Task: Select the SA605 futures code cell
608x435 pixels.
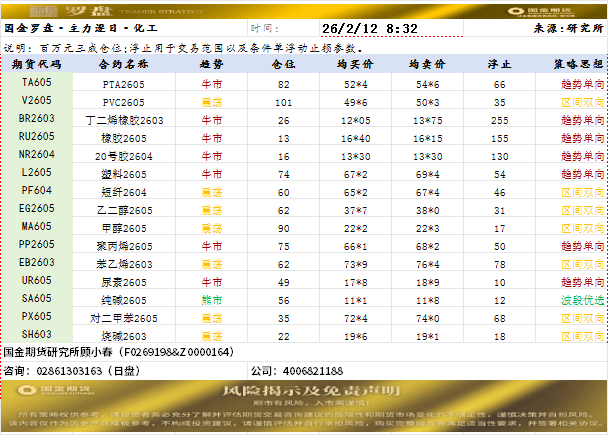Action: pos(36,299)
